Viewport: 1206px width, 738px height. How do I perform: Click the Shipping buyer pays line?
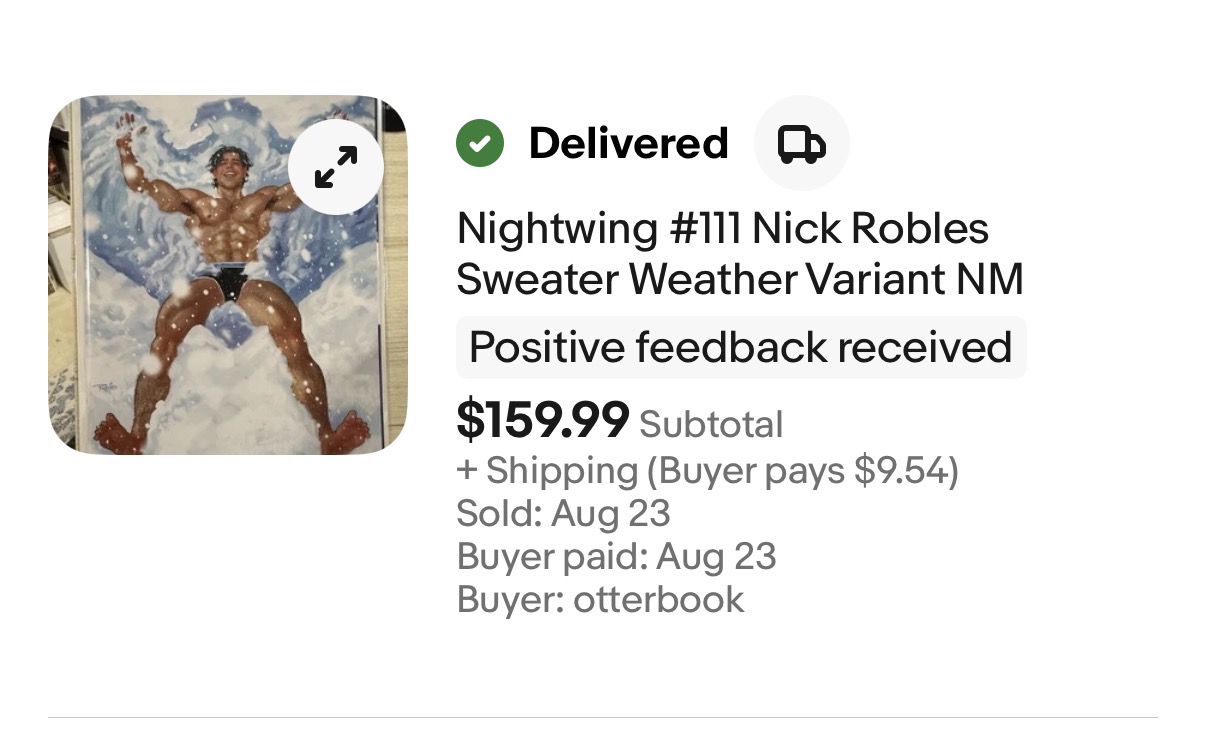[708, 470]
